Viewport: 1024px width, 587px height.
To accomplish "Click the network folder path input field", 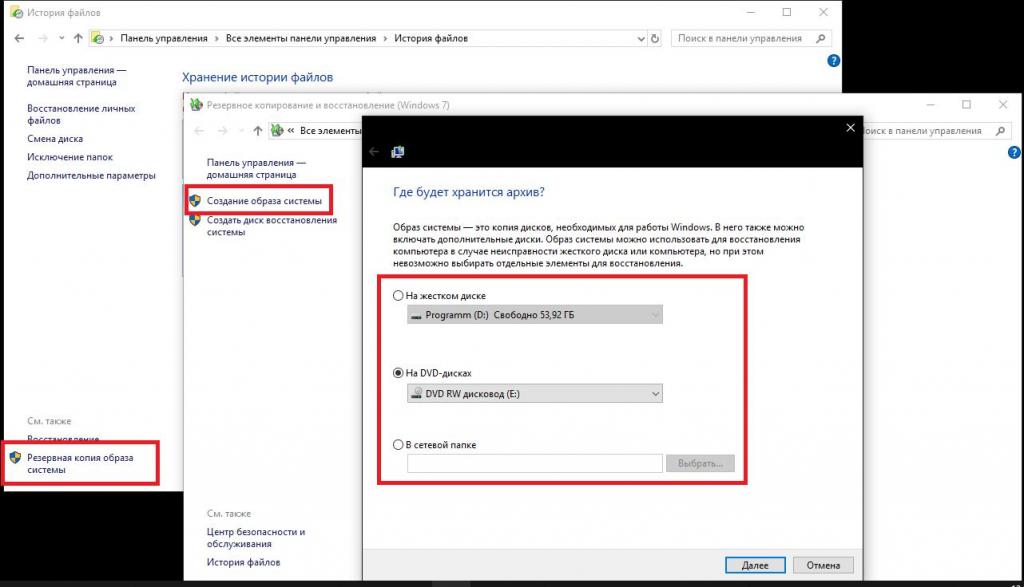I will [x=535, y=464].
